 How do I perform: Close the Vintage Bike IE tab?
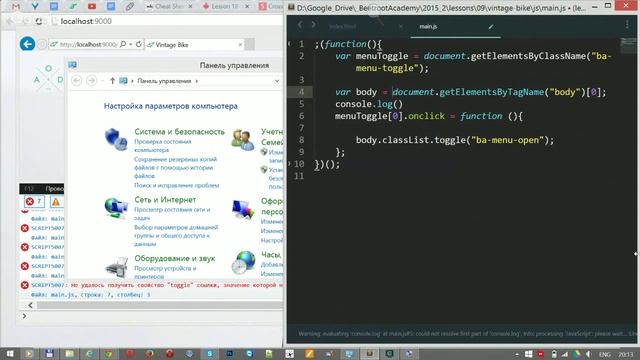coord(240,44)
